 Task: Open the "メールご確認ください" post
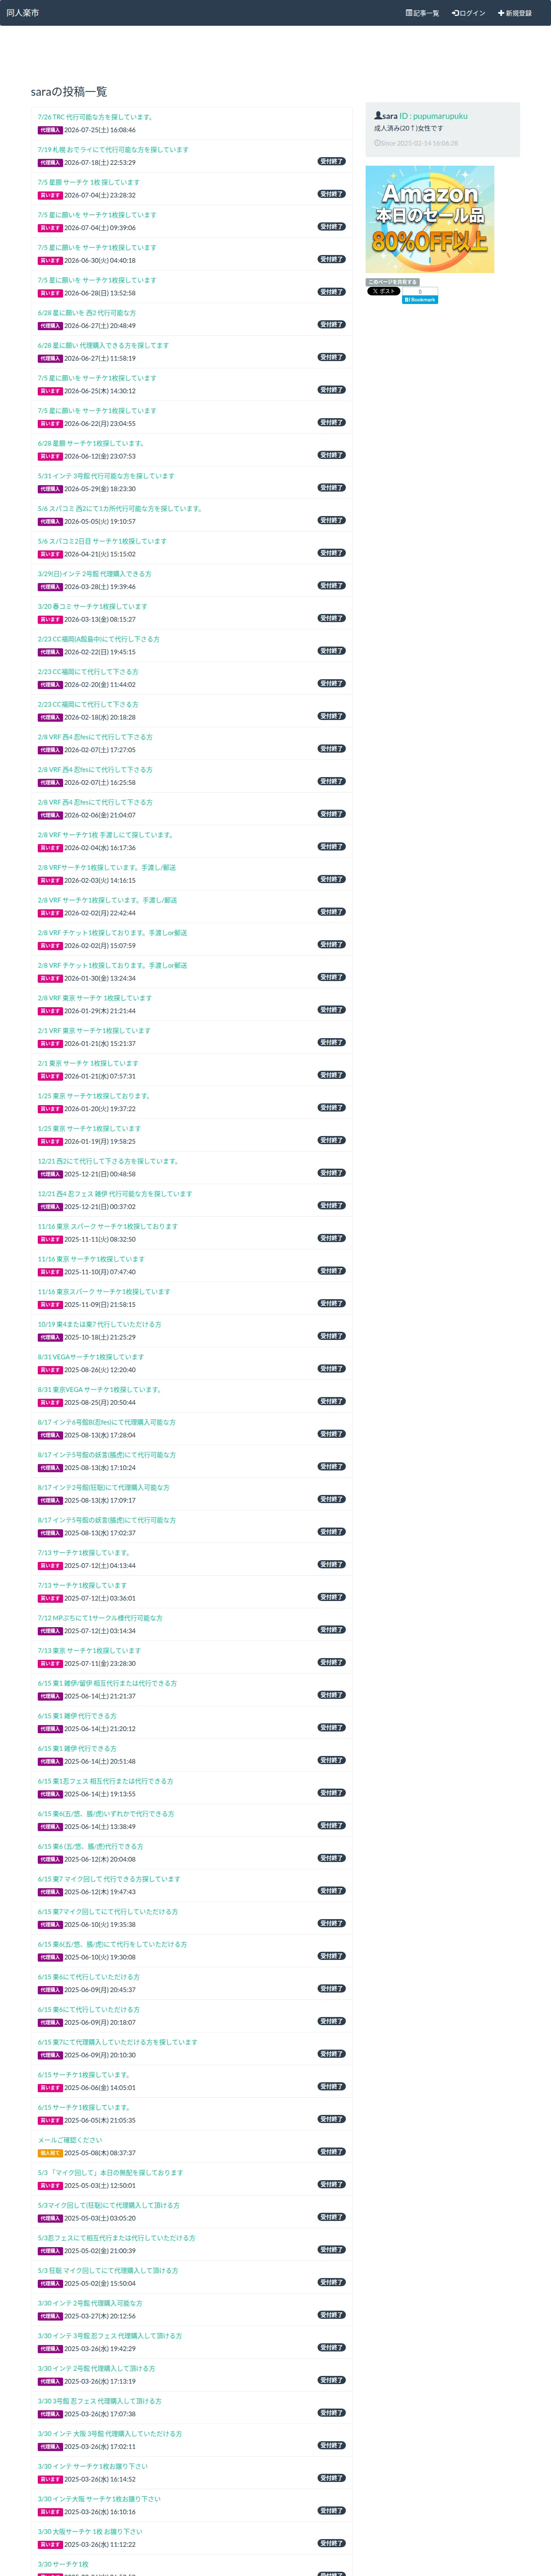70,2139
